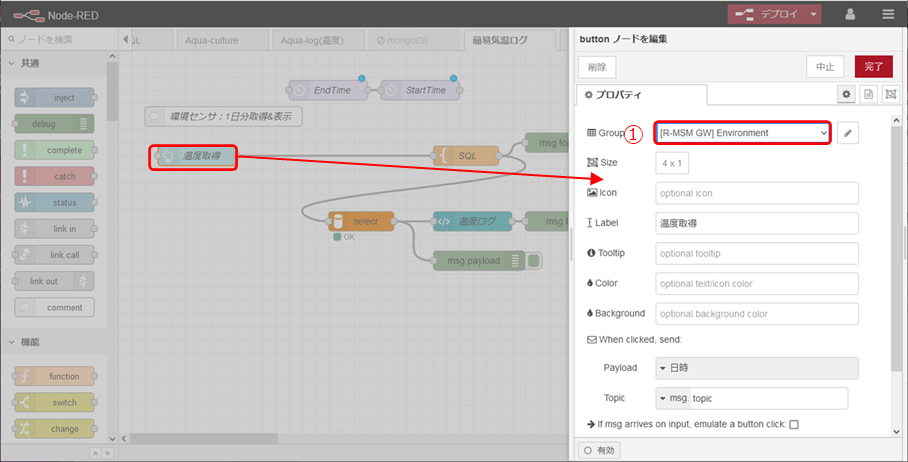Screen dimensions: 908x462
Task: Open the node settings gear icon
Action: 846,94
